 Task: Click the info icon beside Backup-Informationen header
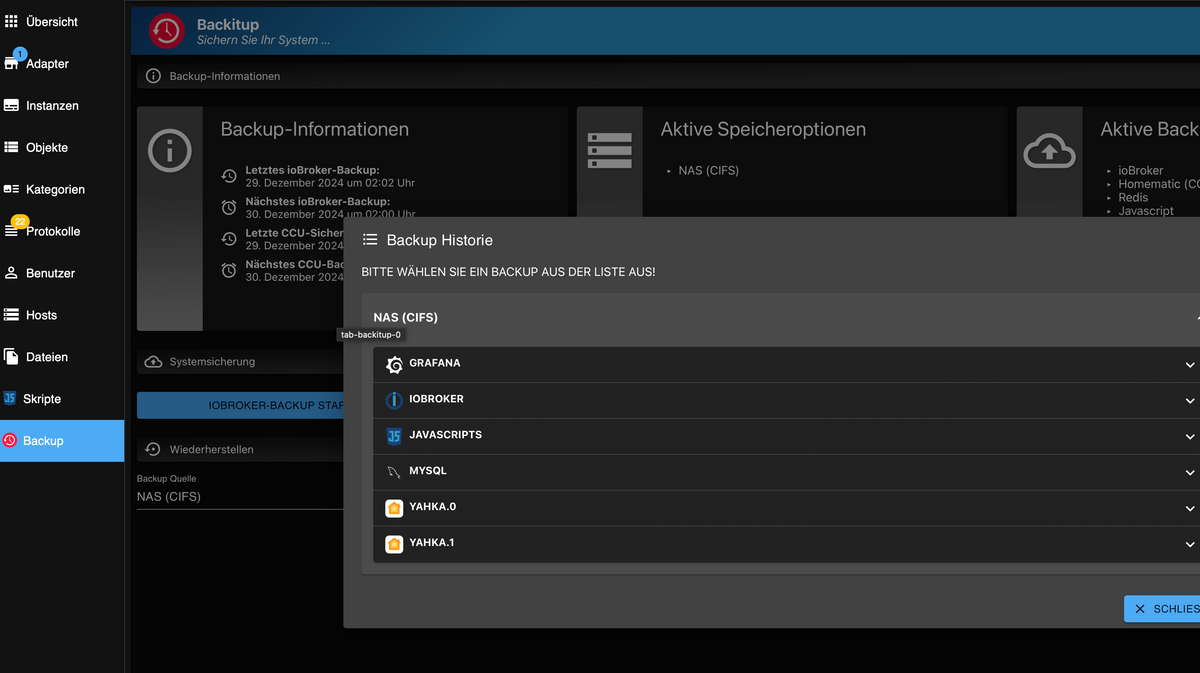(153, 76)
